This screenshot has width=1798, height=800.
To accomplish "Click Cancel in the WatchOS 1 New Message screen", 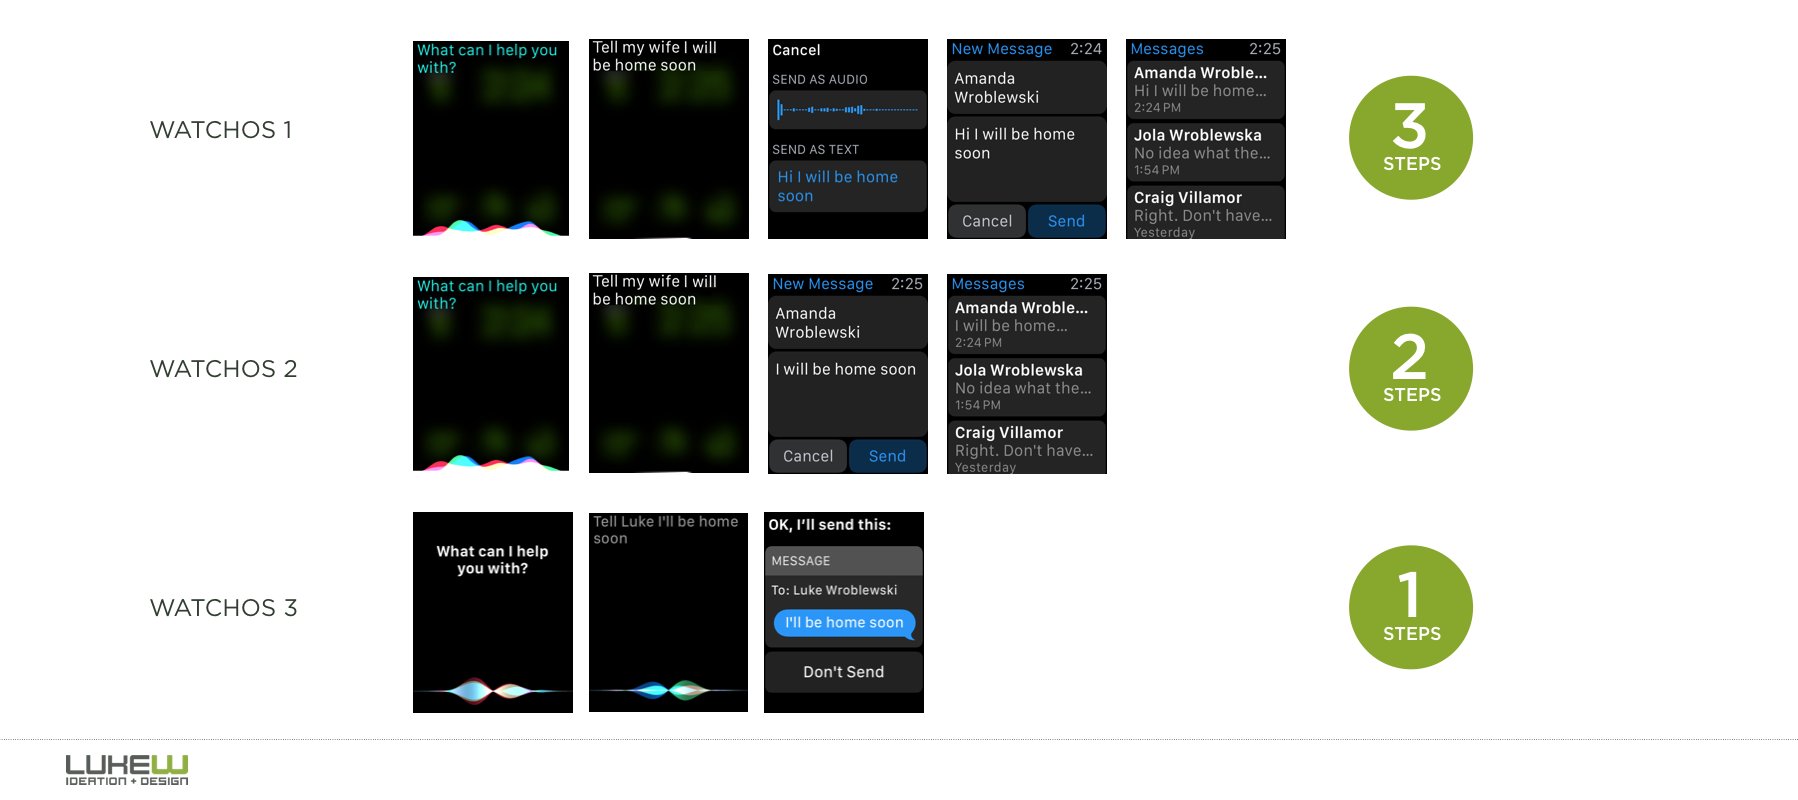I will [x=987, y=221].
